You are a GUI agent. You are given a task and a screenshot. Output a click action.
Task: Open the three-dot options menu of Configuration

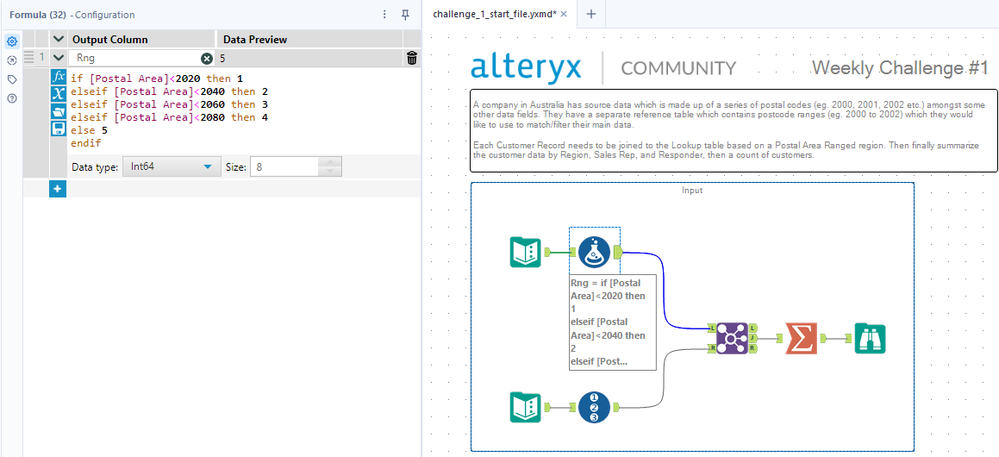tap(384, 15)
